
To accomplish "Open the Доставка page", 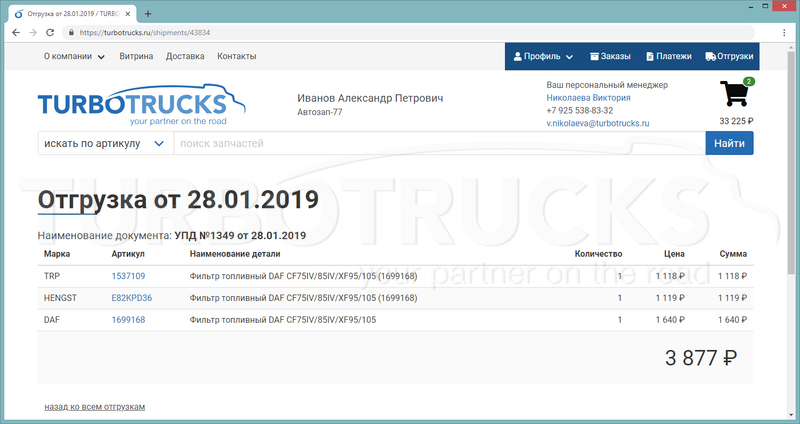I will [x=185, y=56].
